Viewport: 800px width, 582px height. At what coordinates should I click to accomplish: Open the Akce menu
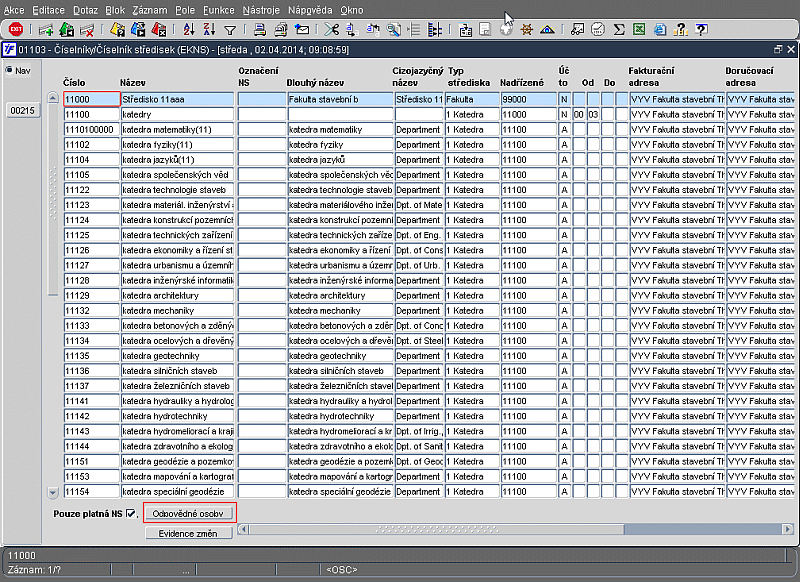(14, 10)
